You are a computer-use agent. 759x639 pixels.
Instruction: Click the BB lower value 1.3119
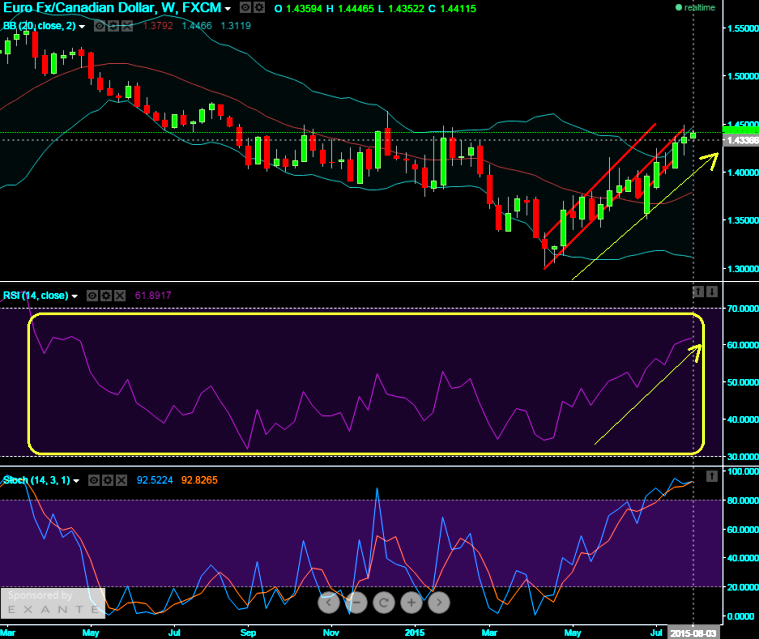click(236, 26)
